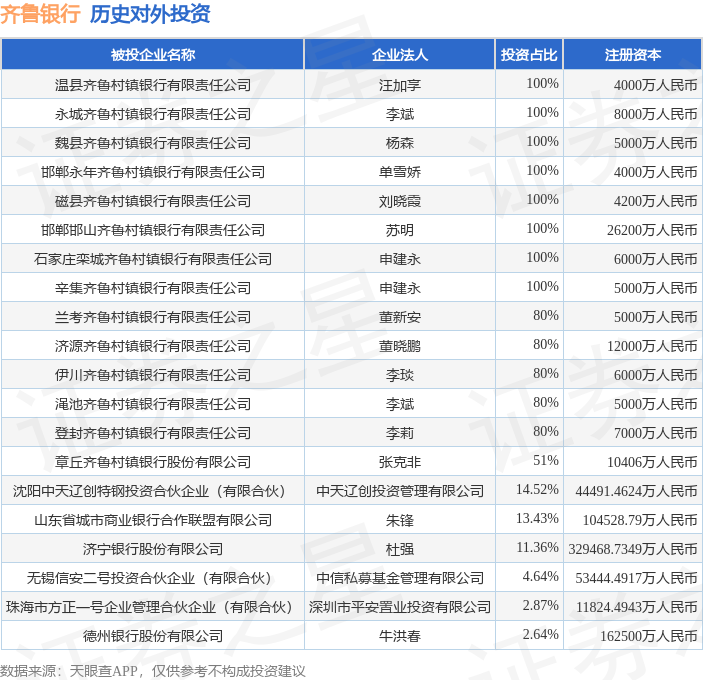This screenshot has width=703, height=680.
Task: Click 162500万人民币 registered capital
Action: coord(648,636)
